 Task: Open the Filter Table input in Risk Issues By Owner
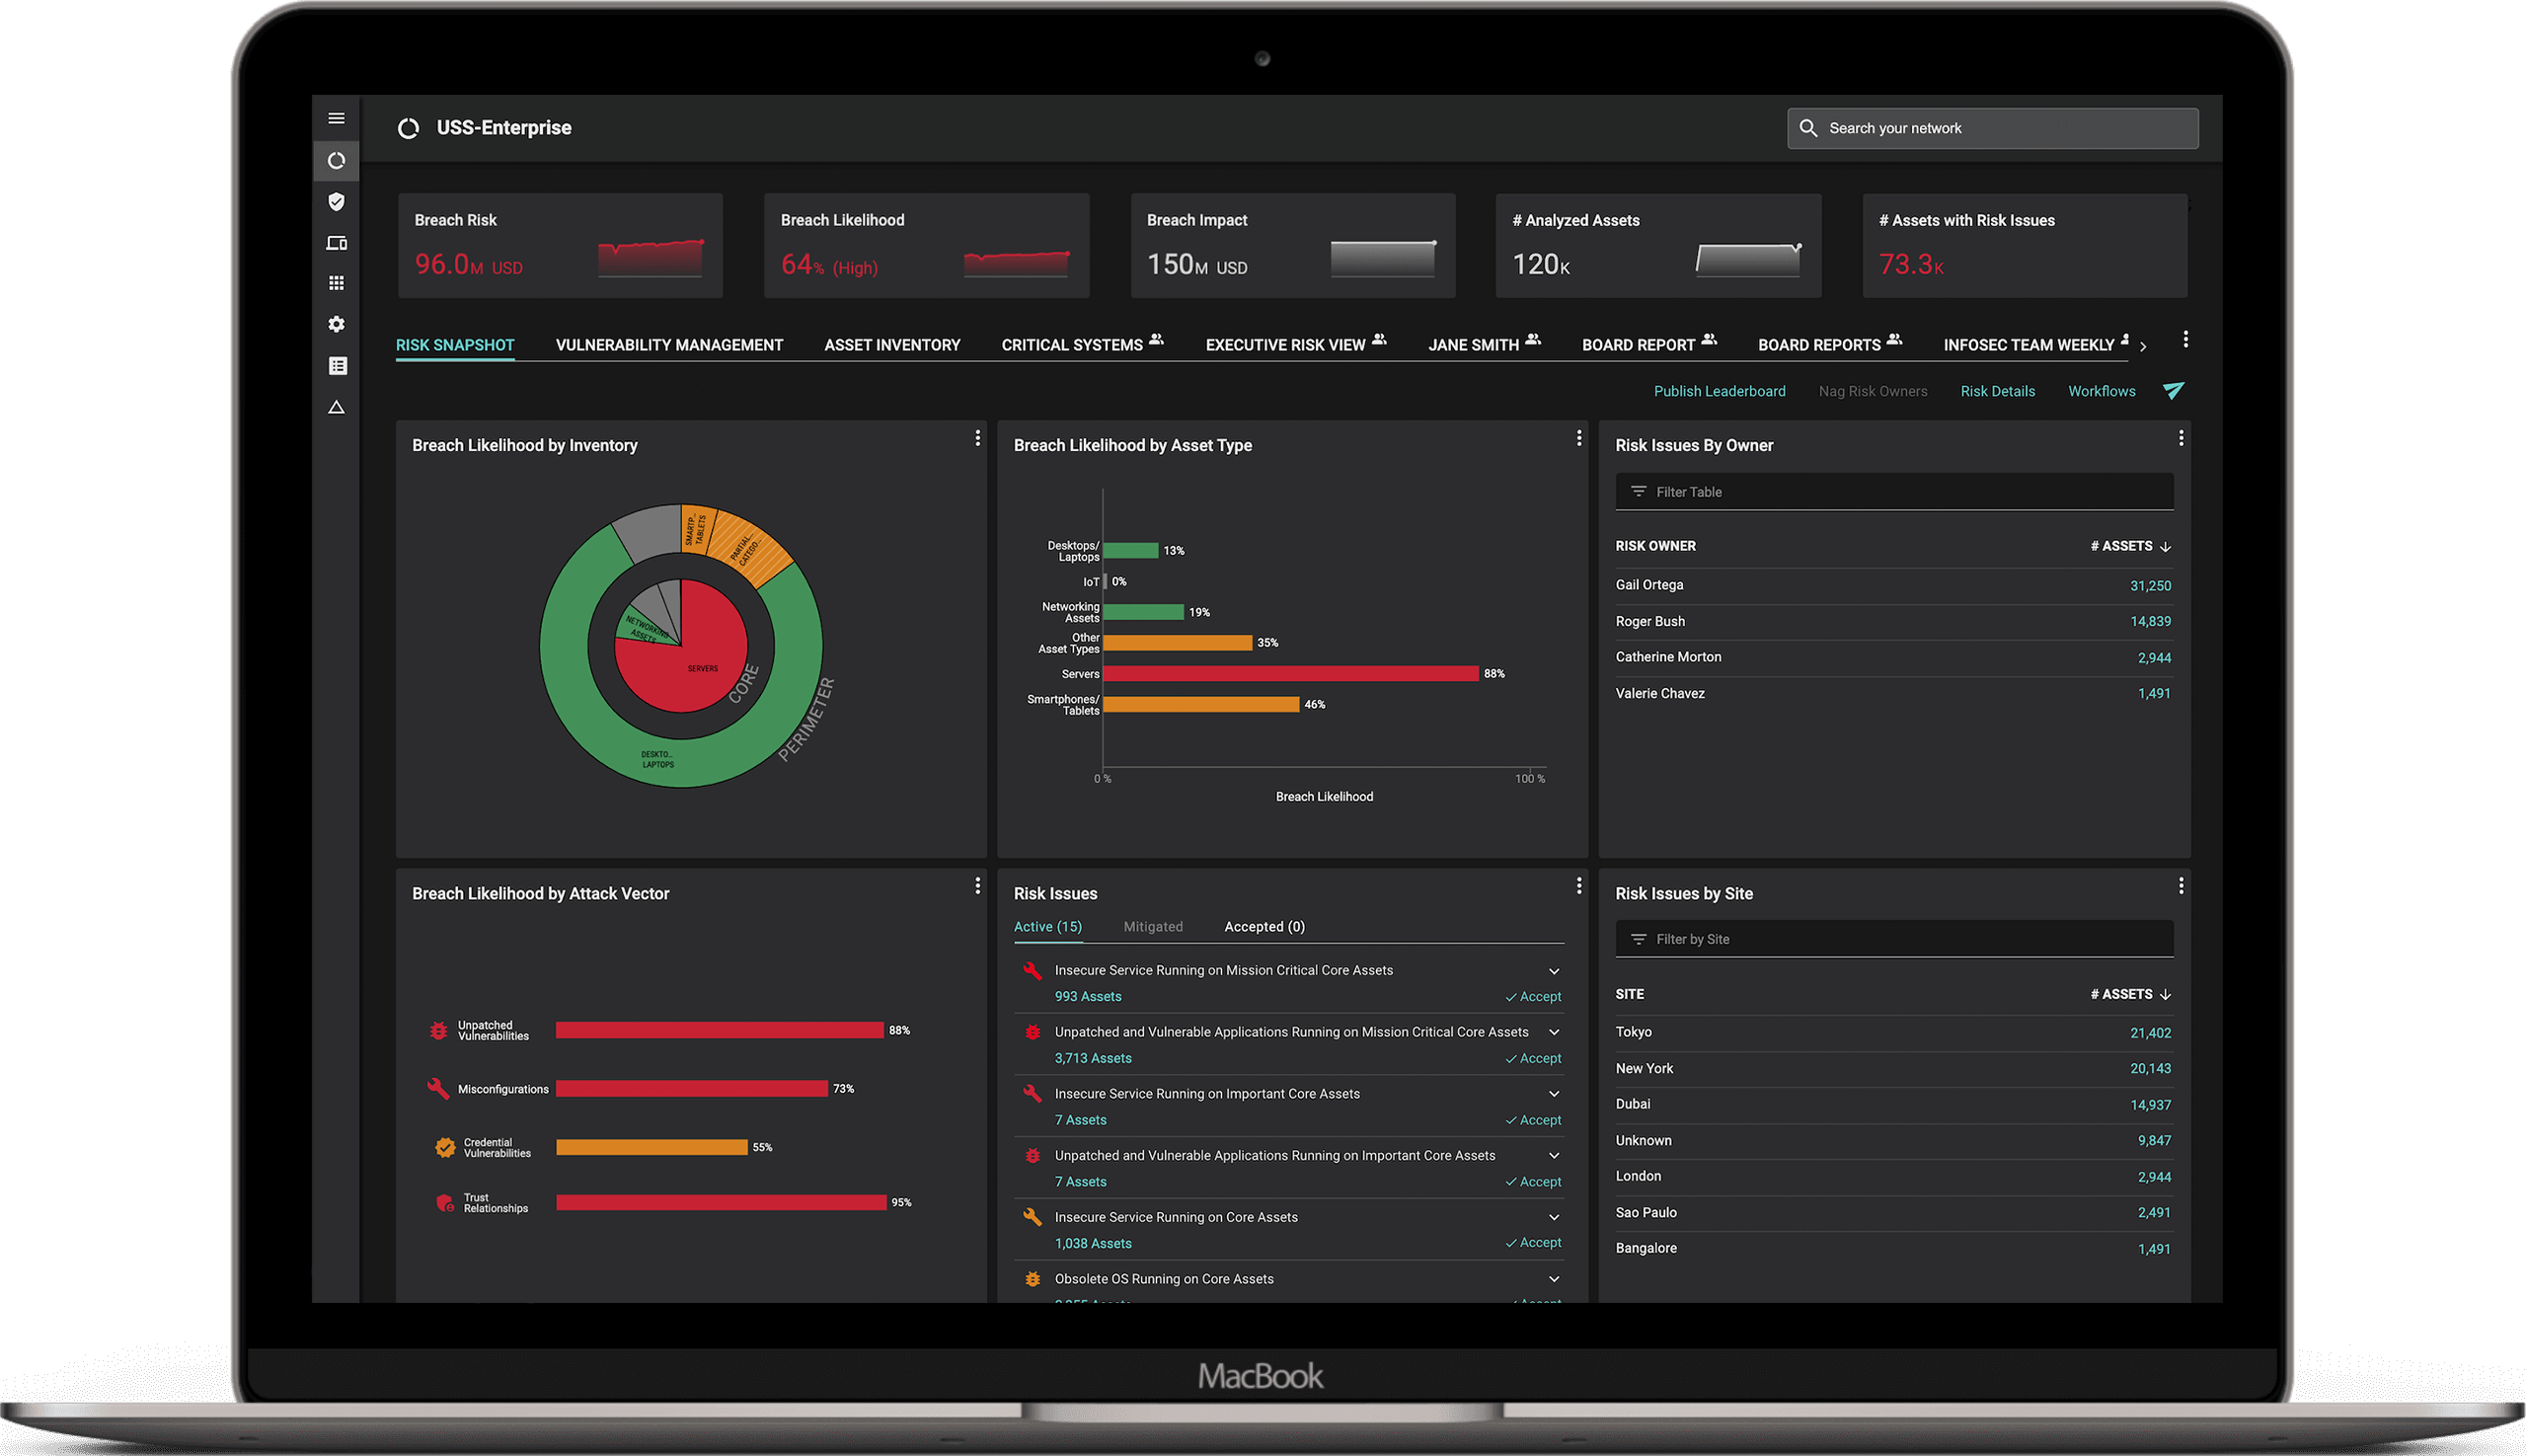pos(1891,492)
